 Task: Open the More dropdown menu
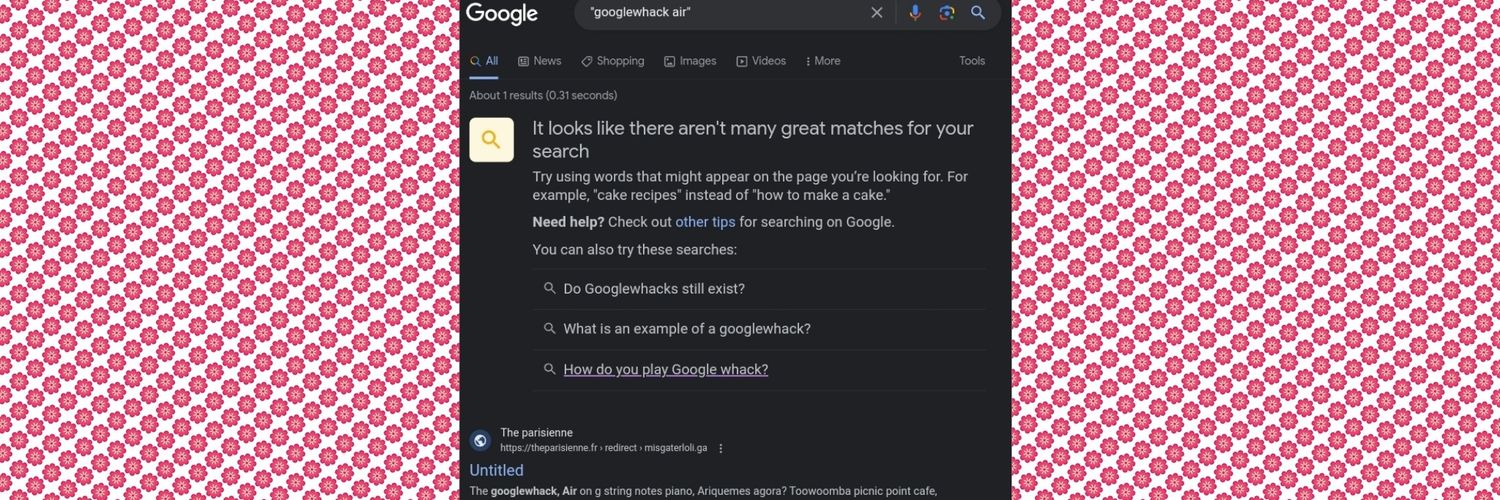(823, 61)
